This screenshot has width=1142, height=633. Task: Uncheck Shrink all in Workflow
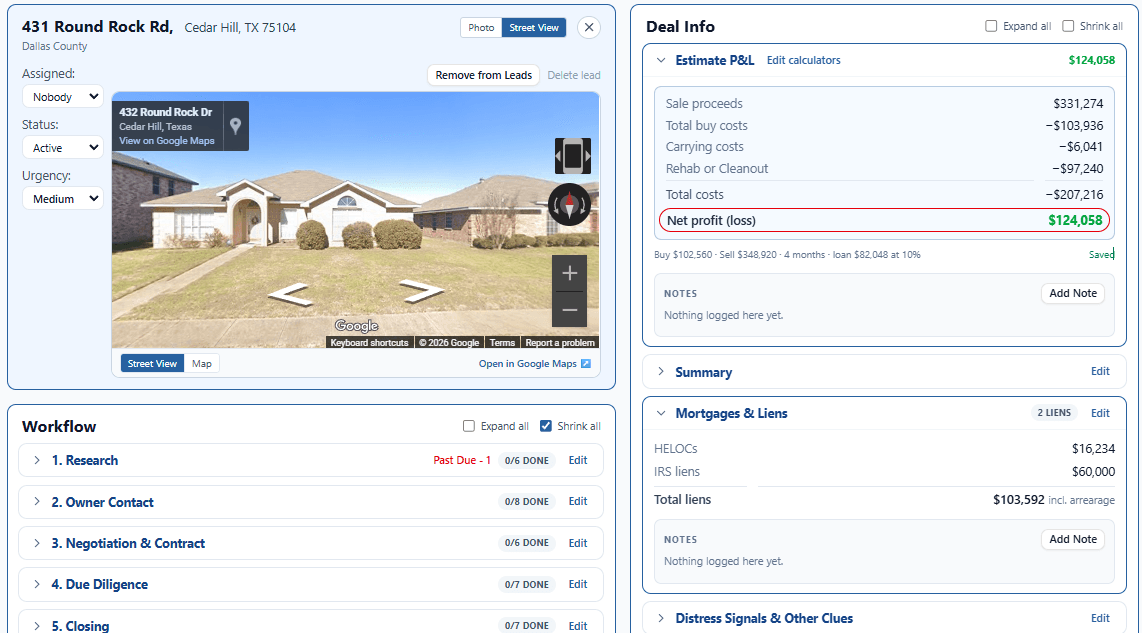point(546,426)
